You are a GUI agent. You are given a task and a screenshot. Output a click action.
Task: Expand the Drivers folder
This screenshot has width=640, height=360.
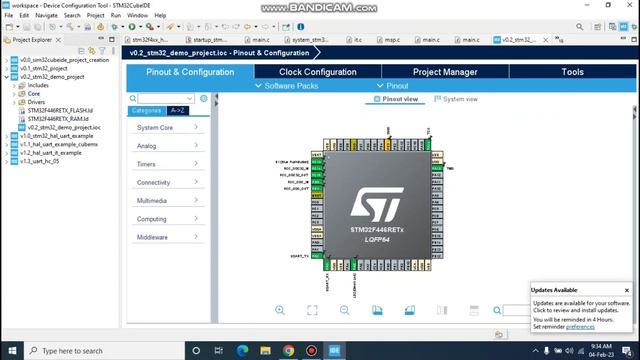(x=14, y=102)
